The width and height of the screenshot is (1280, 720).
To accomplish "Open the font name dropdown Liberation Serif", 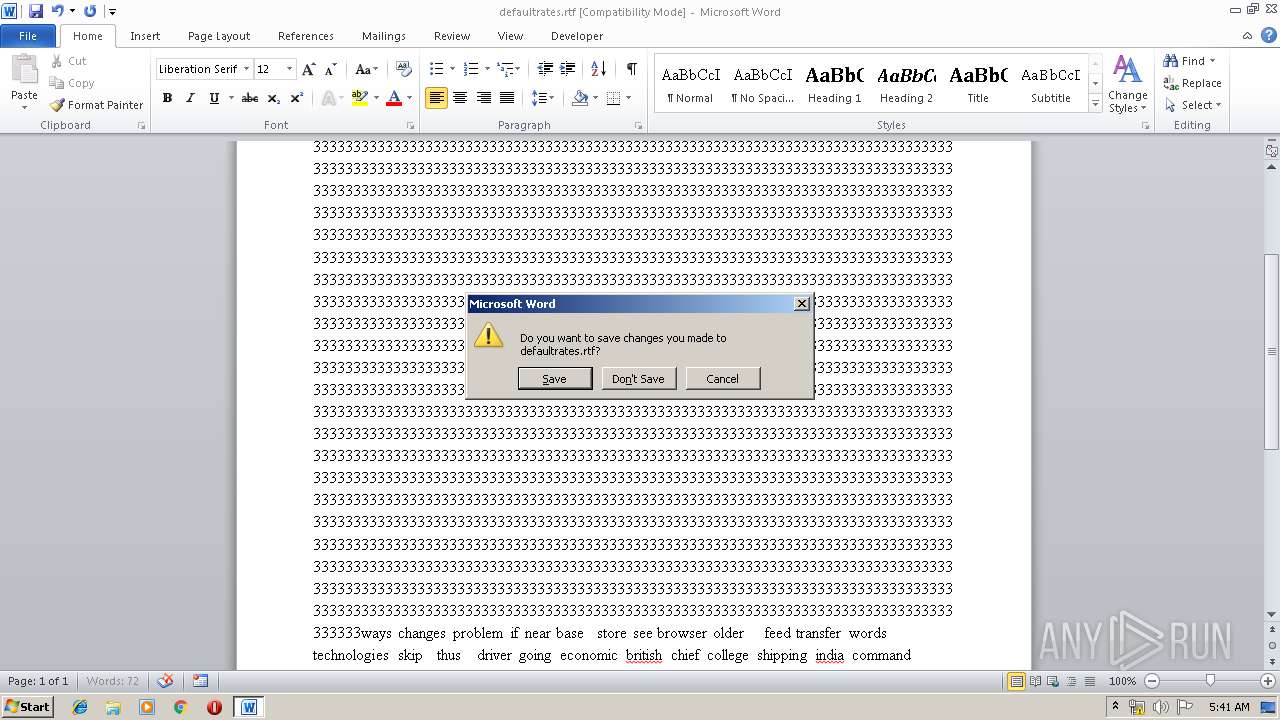I will click(x=246, y=69).
